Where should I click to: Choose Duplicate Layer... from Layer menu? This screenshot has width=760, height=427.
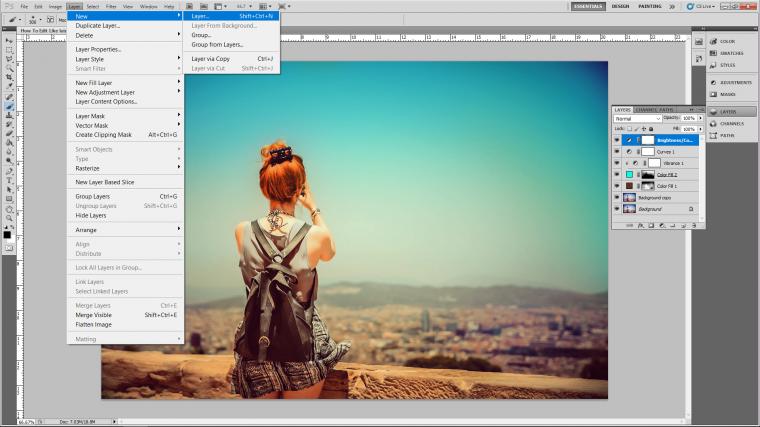[125, 26]
